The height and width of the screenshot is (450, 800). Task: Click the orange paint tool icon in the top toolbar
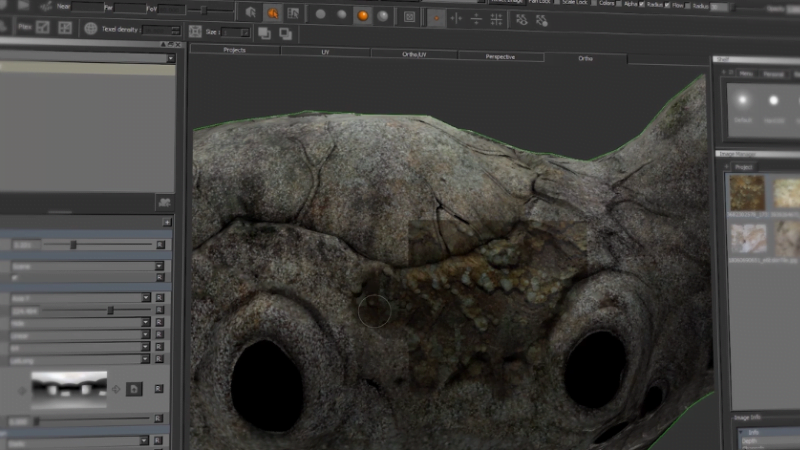271,14
